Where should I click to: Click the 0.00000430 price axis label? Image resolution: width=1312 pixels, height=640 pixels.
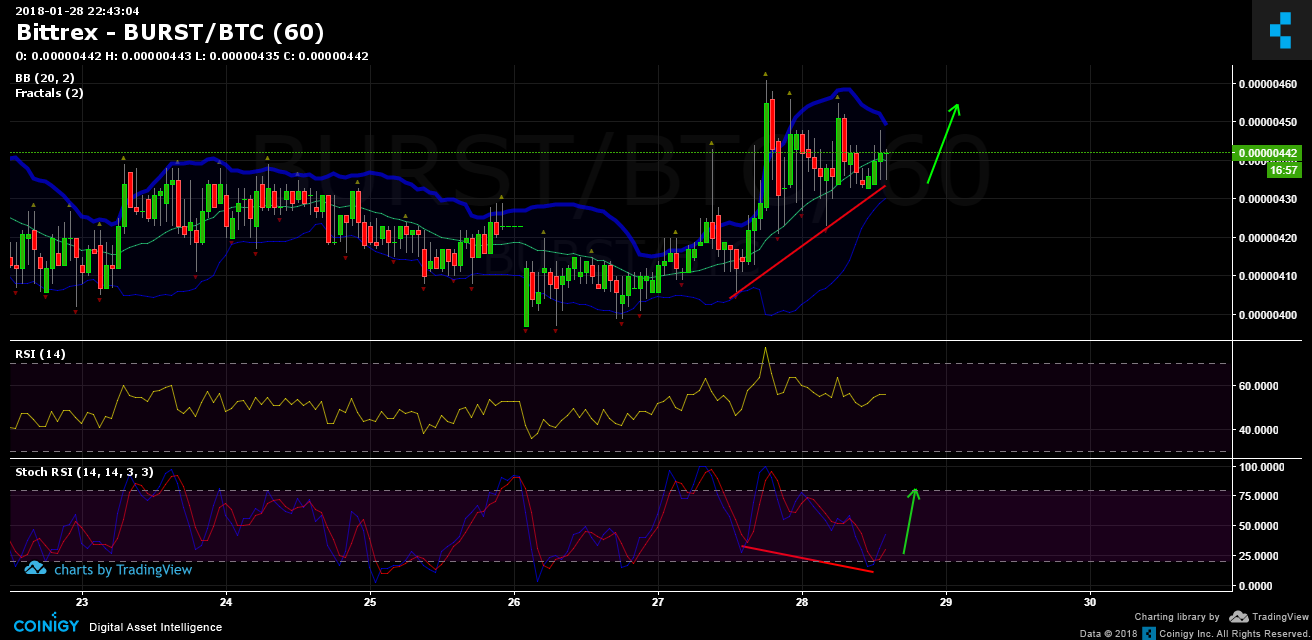tap(1267, 199)
